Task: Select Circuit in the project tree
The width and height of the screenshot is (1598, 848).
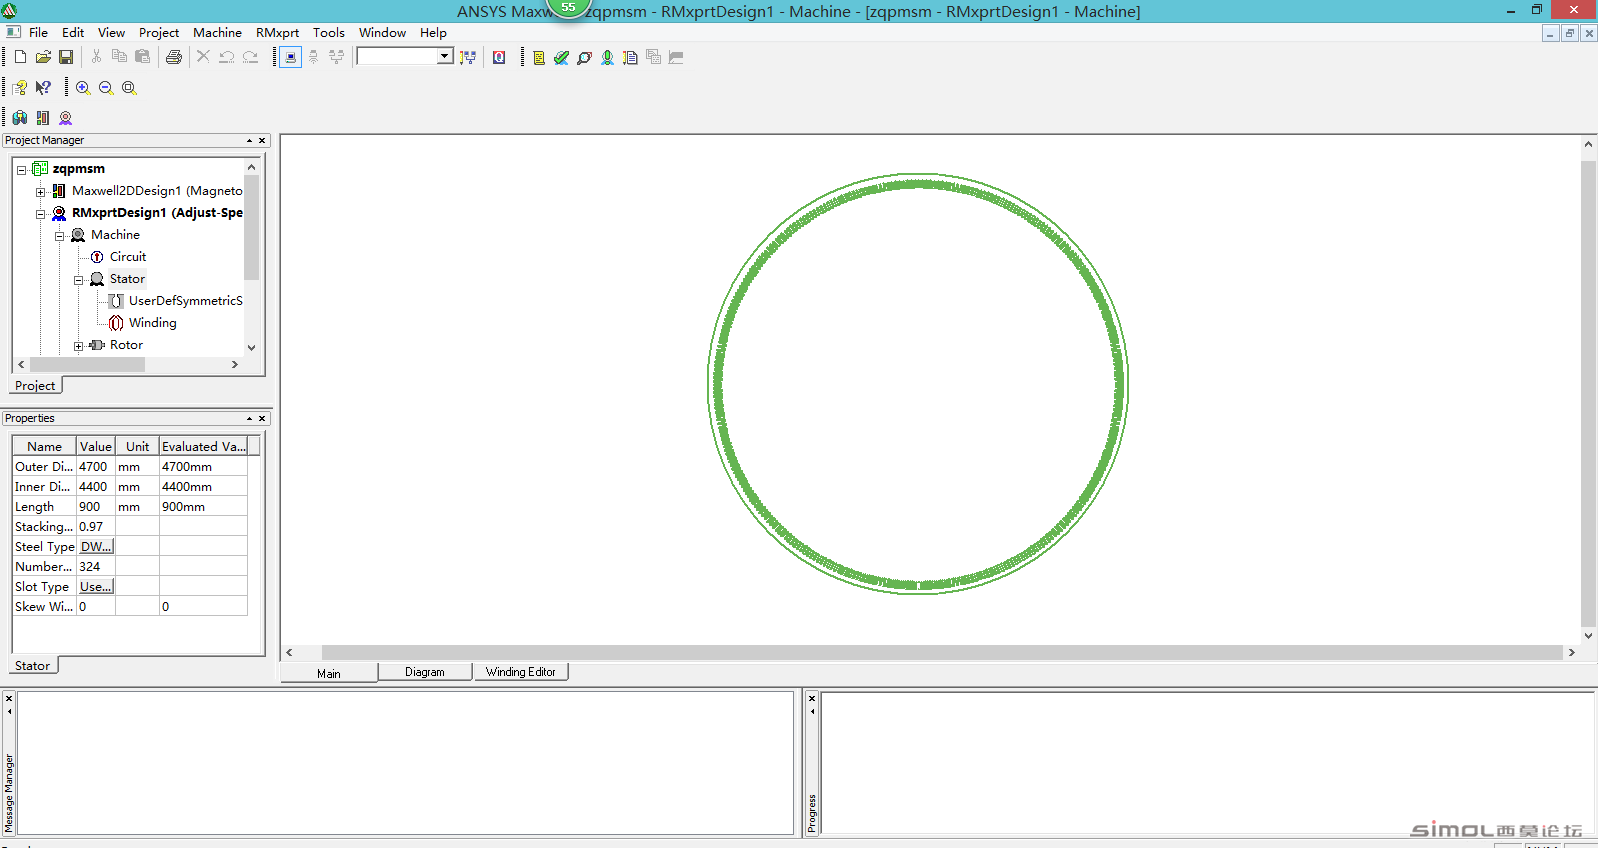Action: 128,257
